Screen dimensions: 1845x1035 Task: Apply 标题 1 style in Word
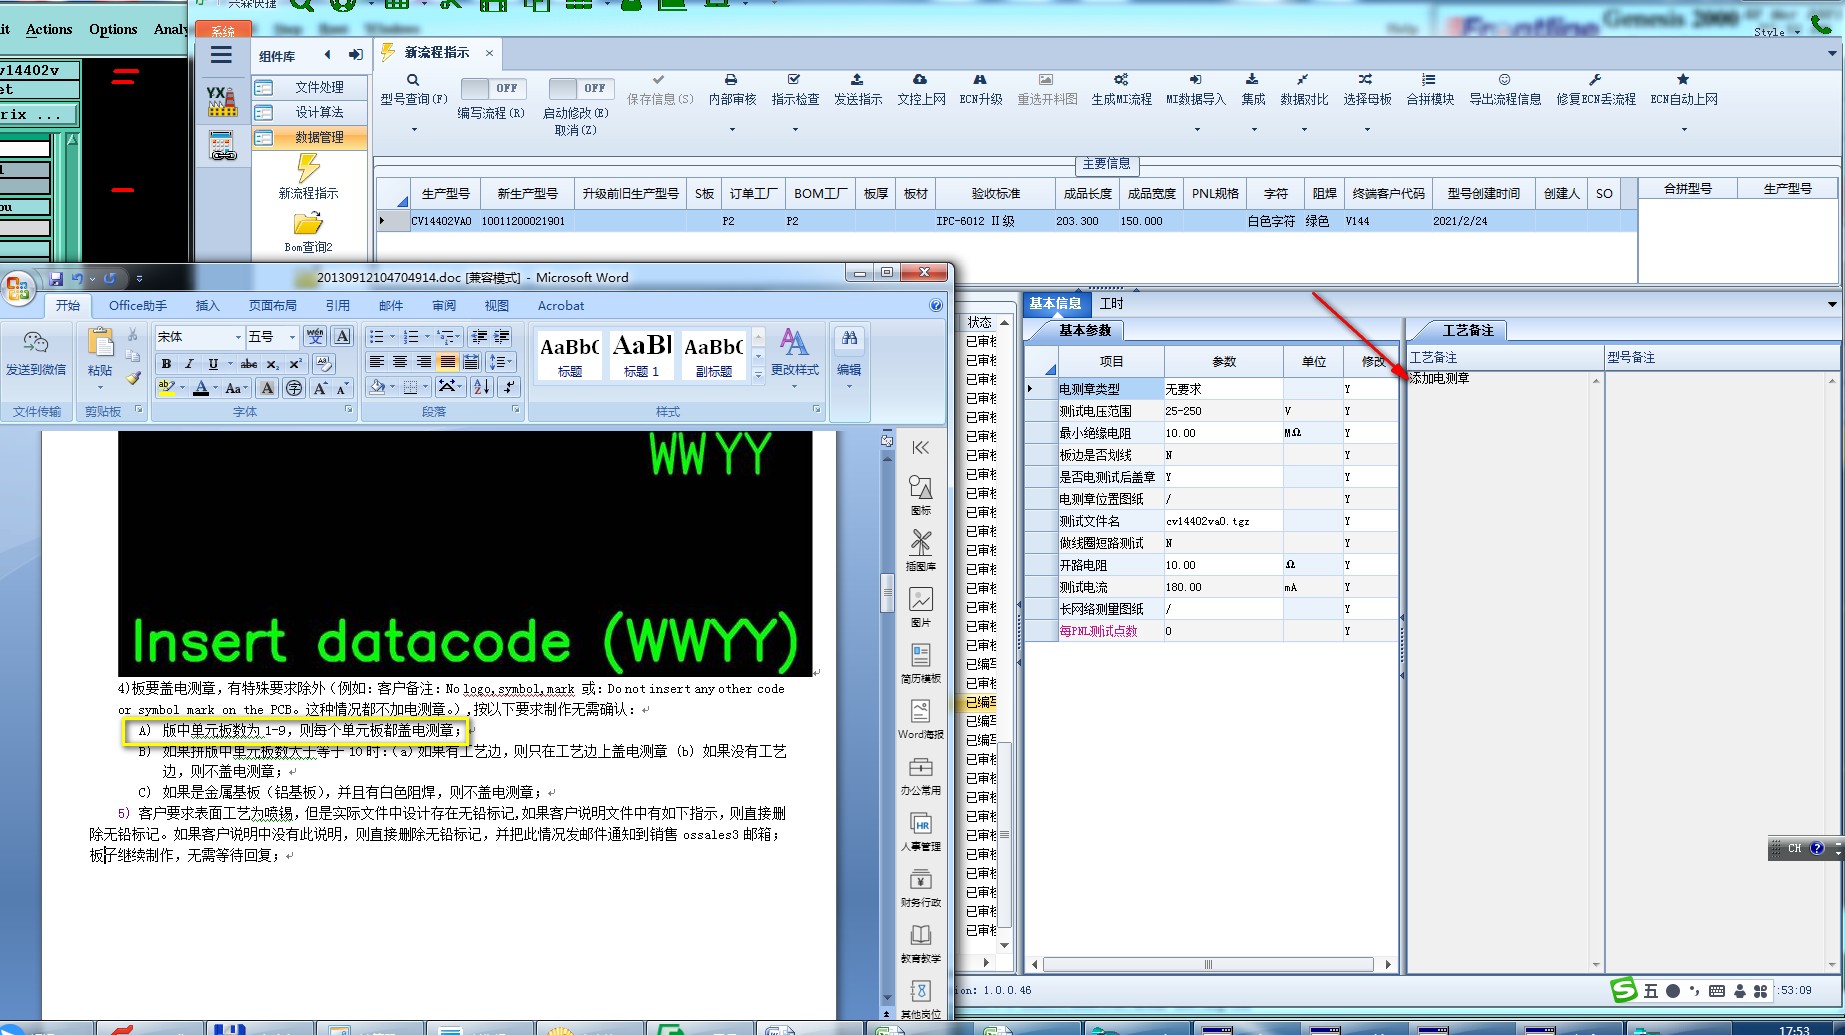[641, 354]
